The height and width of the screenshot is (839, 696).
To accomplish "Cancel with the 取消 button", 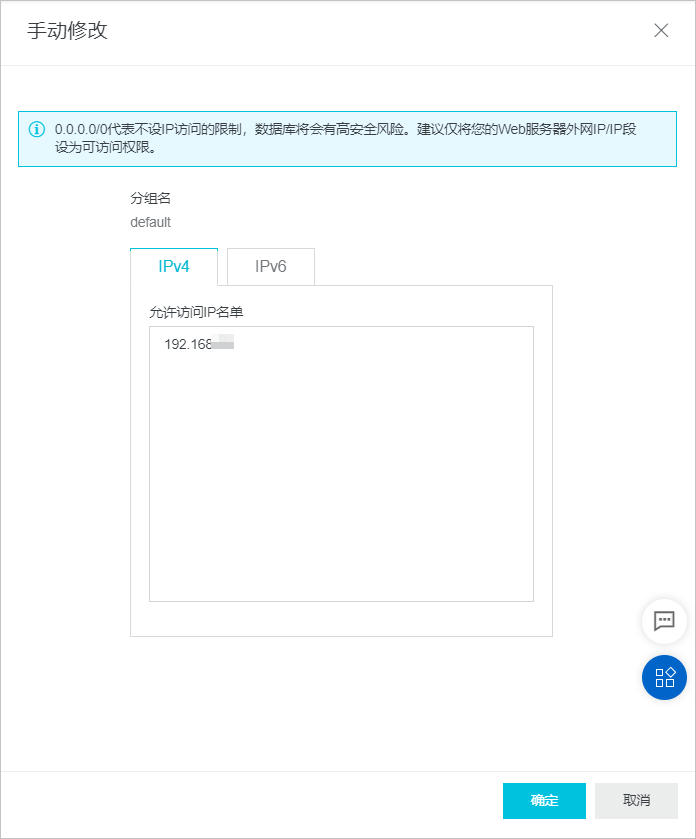I will point(636,800).
